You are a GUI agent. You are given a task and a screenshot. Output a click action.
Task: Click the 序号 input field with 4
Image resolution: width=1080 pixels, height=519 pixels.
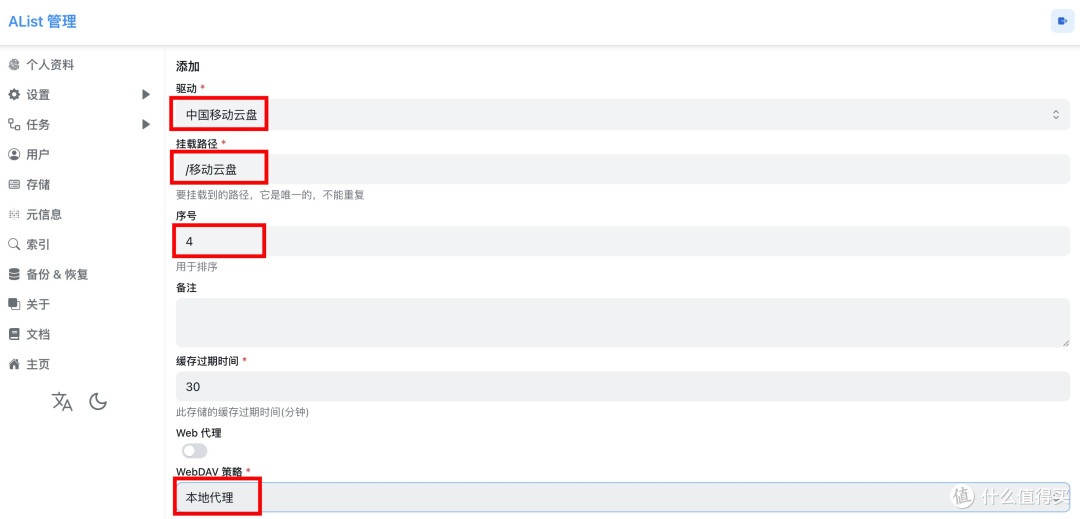pos(623,241)
